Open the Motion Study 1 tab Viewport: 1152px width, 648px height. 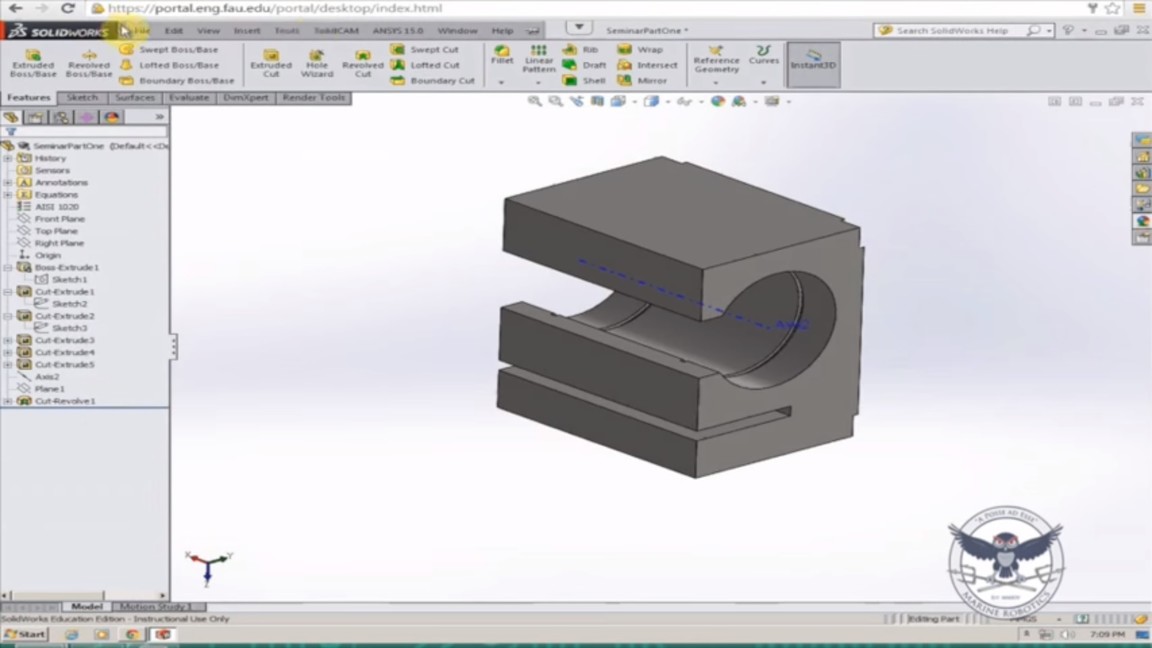click(x=157, y=607)
